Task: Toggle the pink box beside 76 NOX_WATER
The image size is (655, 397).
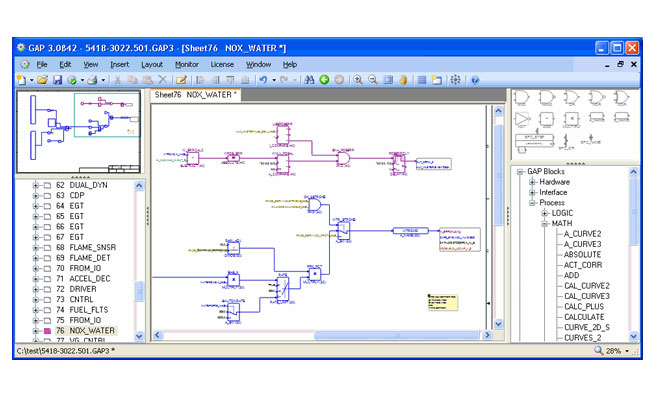Action: [47, 331]
